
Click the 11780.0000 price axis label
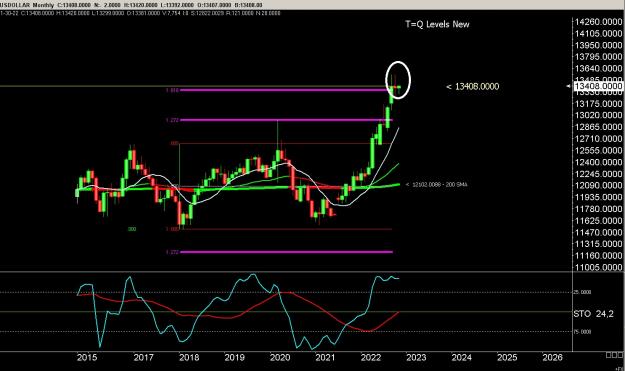(x=598, y=209)
